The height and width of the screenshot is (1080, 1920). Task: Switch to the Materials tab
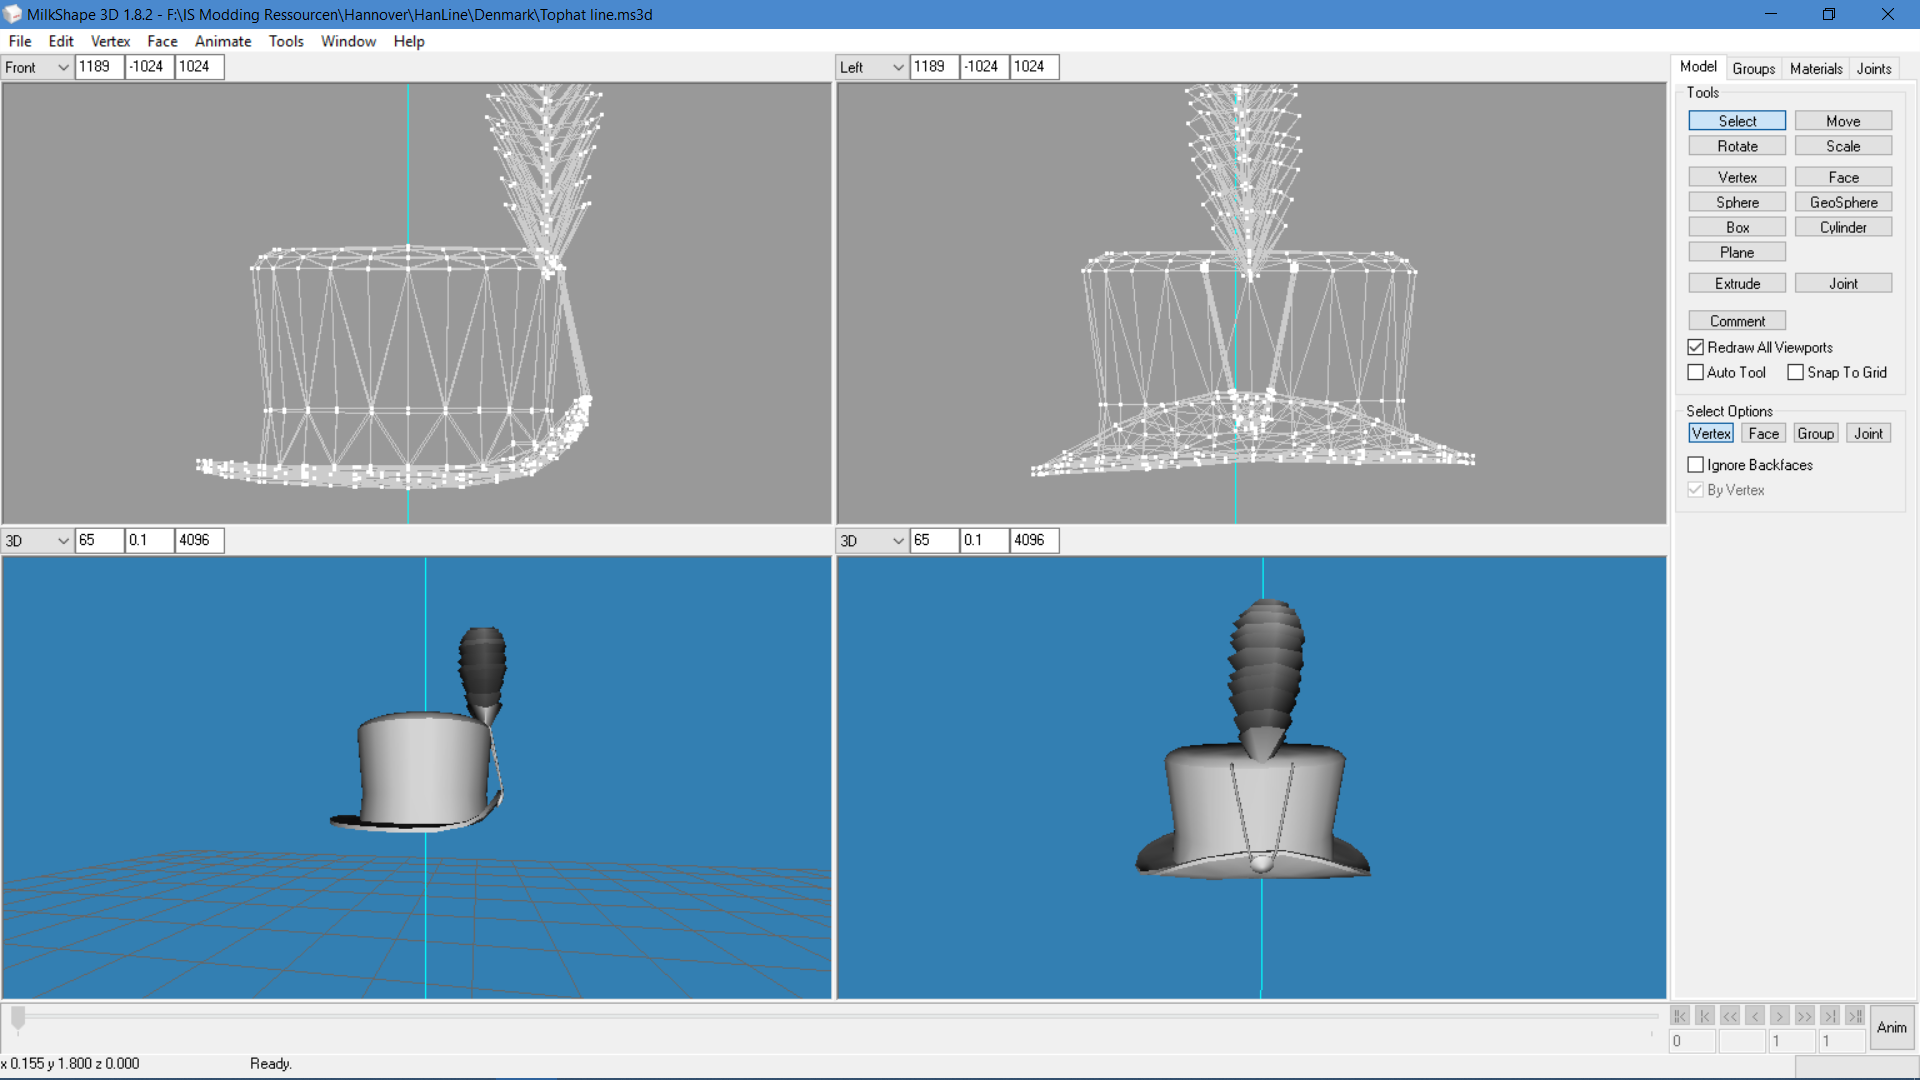click(1816, 69)
